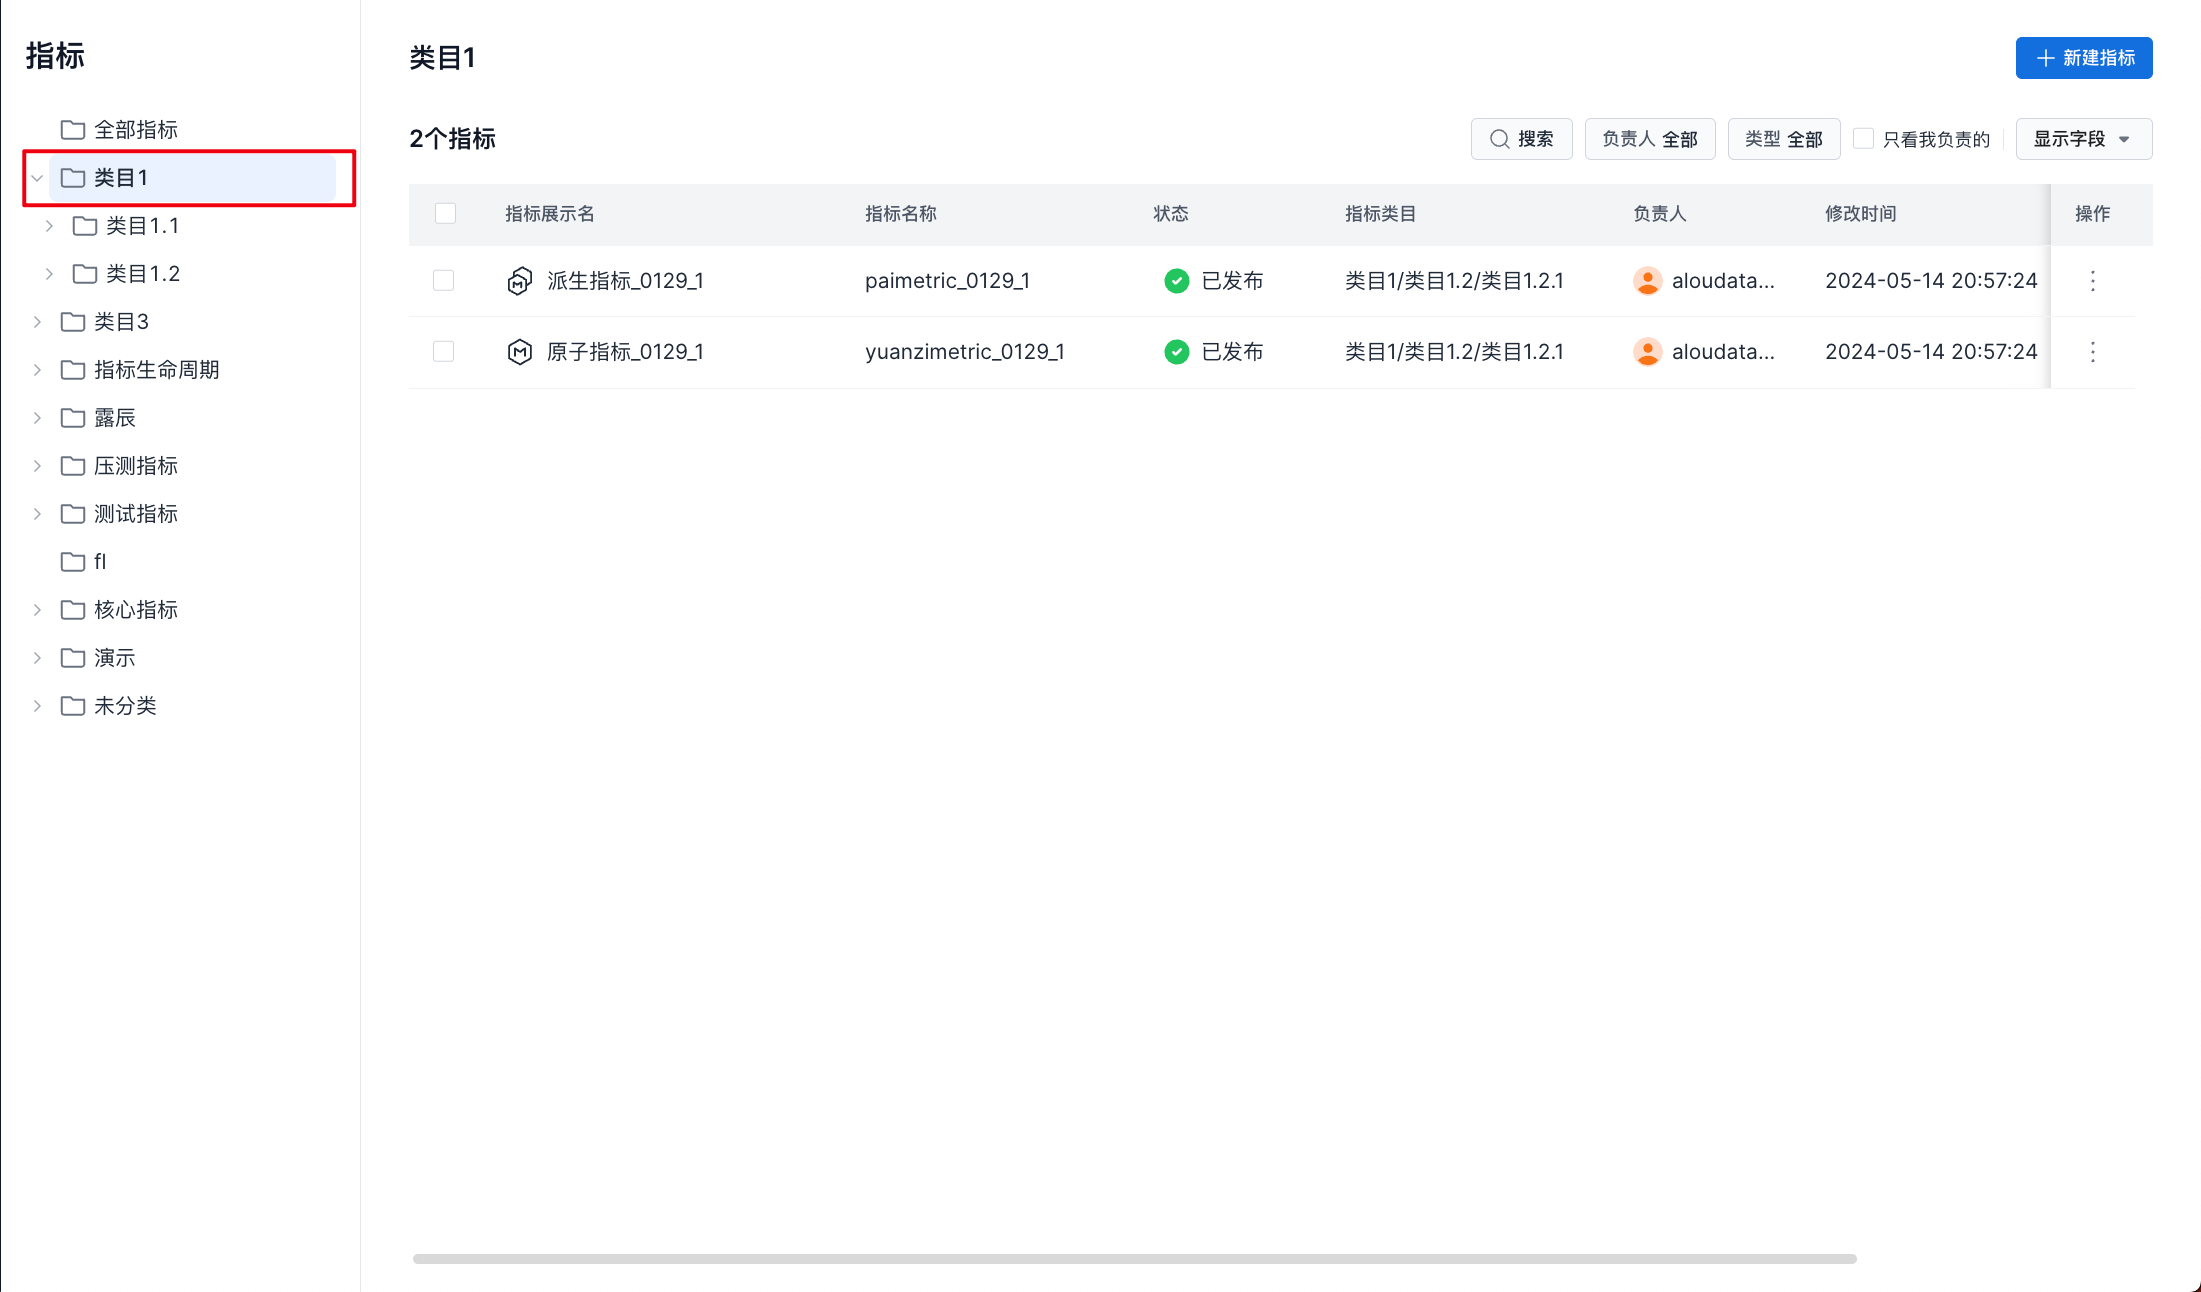Click folder icon next to 全部指标
The height and width of the screenshot is (1292, 2201).
coord(72,130)
